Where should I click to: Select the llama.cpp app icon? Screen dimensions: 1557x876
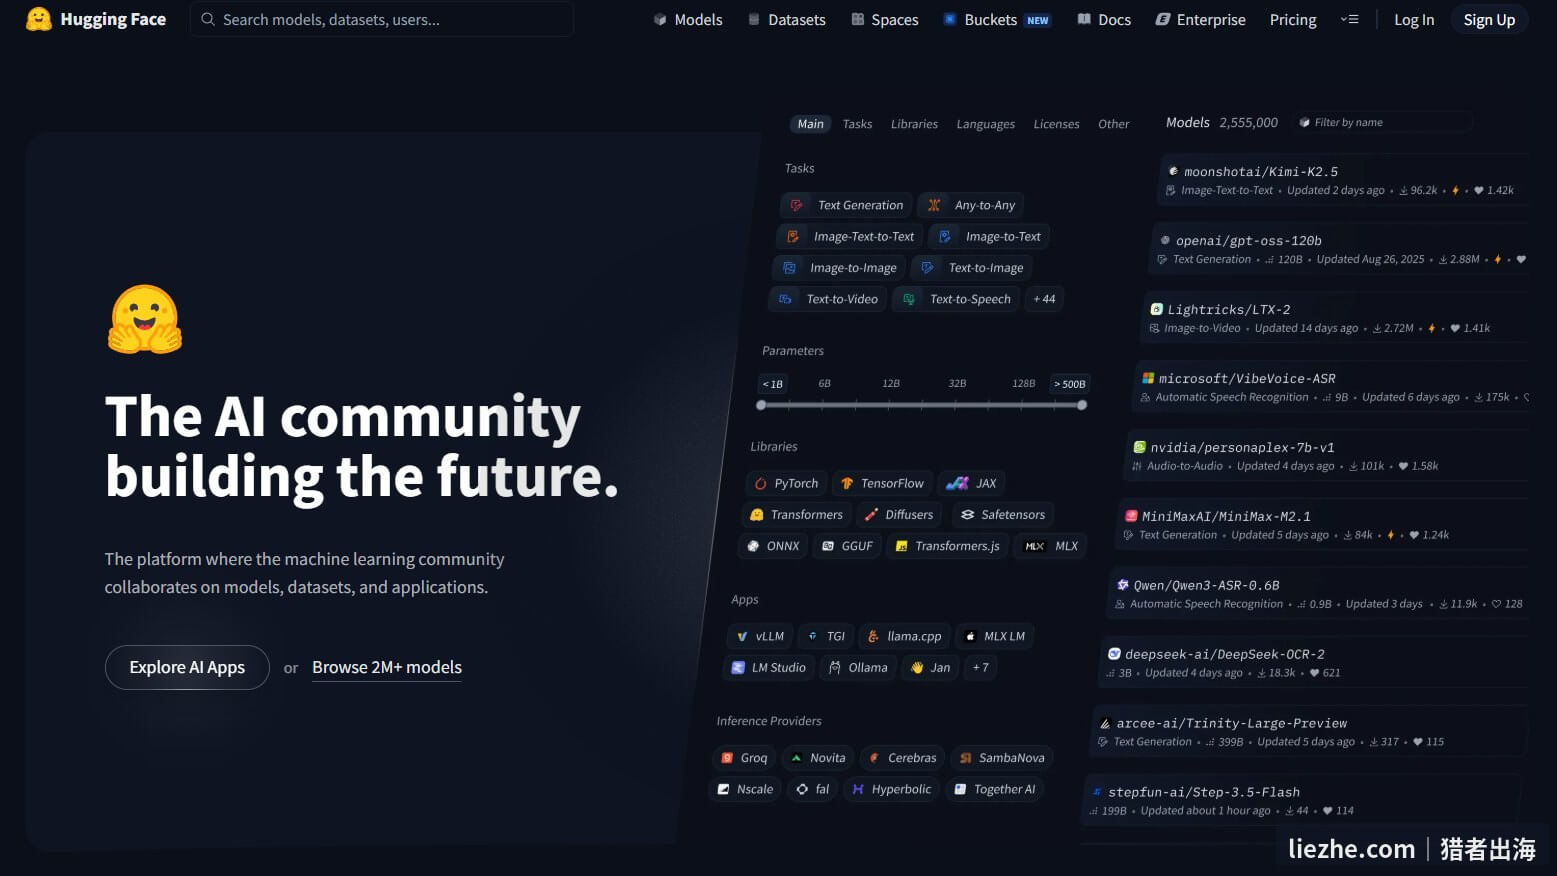873,636
